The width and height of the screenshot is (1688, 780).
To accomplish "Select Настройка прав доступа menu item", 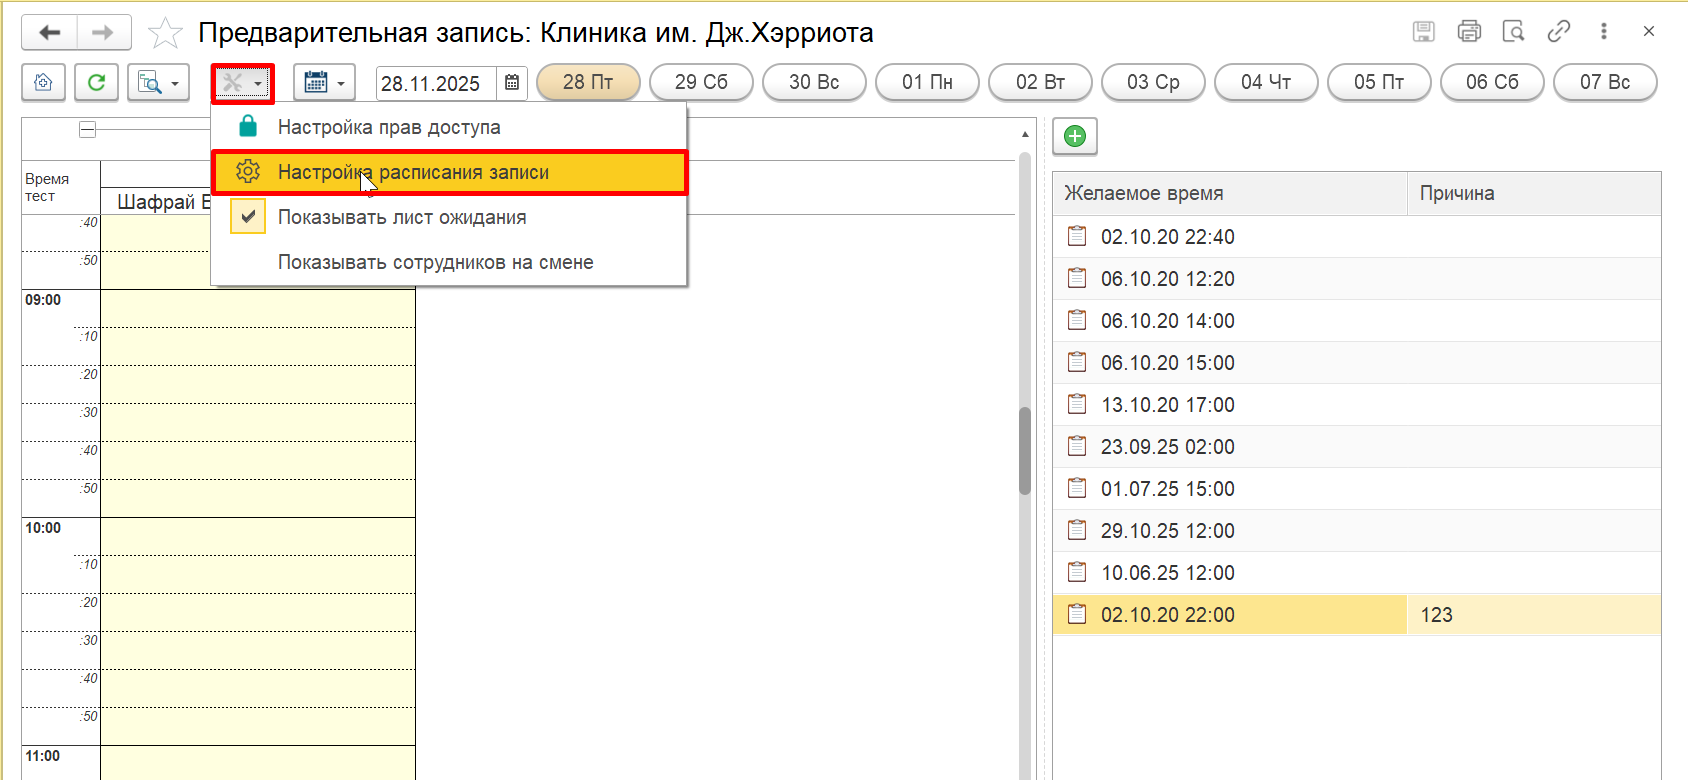I will pos(389,127).
